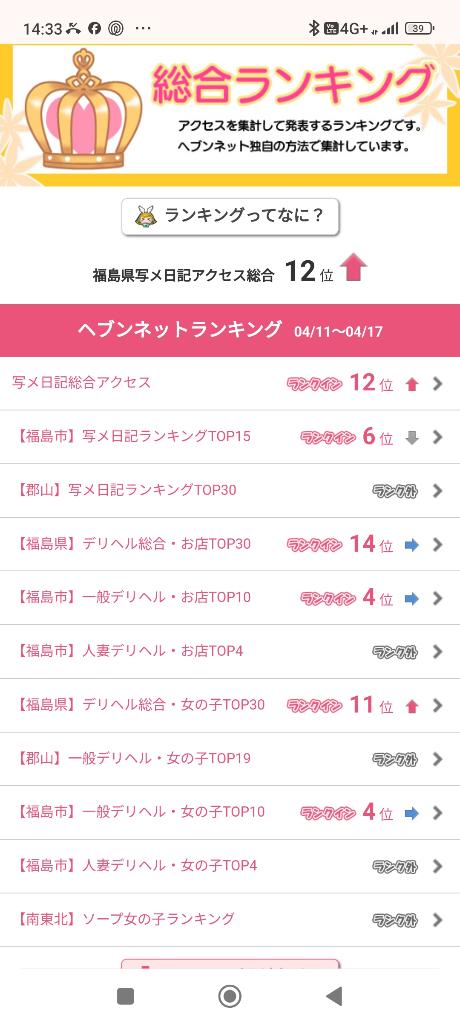Viewport: 460px width, 1024px height.
Task: Click the blue arrow in 福島県 デリヘル総合・お店TOP30 row
Action: [x=412, y=545]
